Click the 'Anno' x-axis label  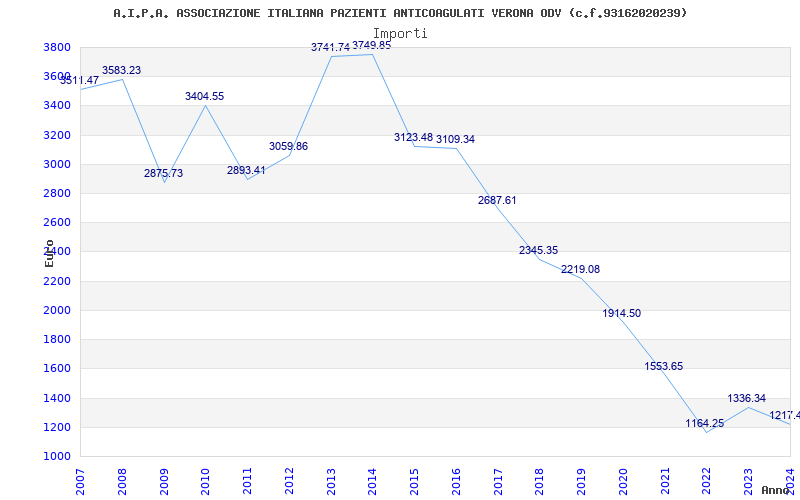(x=776, y=490)
